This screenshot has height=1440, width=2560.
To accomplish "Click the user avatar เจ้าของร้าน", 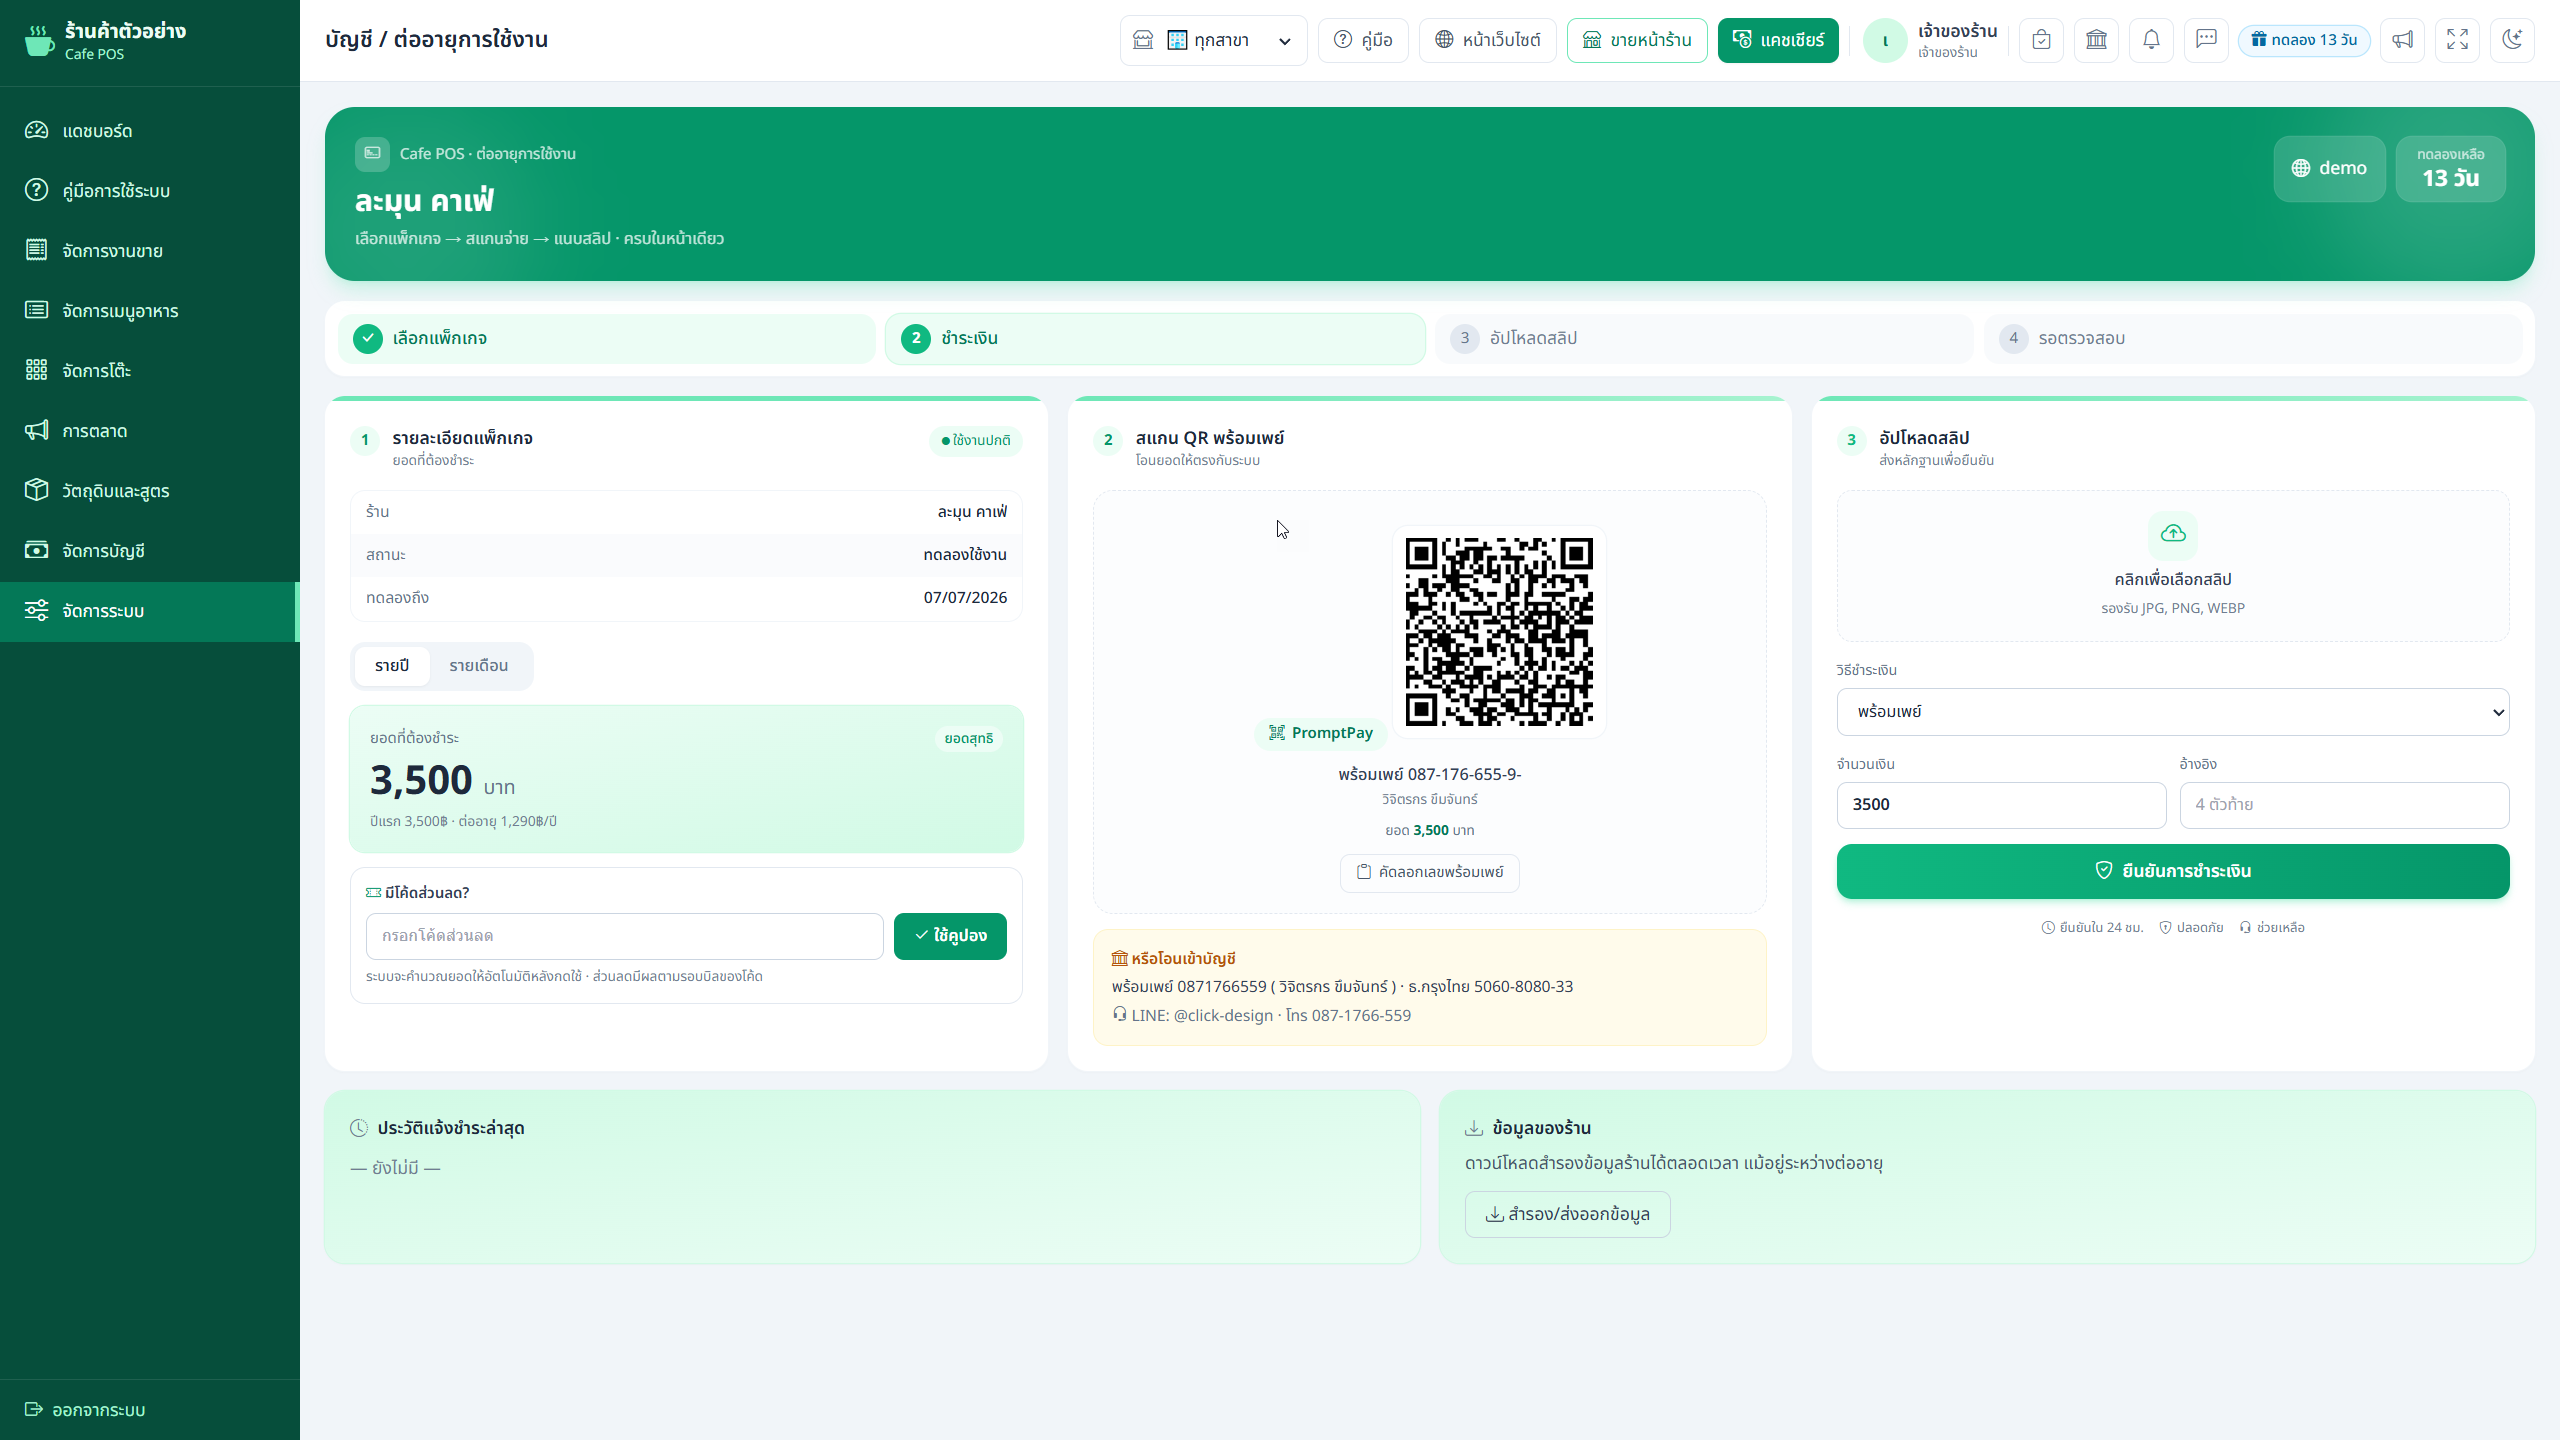I will tap(1885, 41).
